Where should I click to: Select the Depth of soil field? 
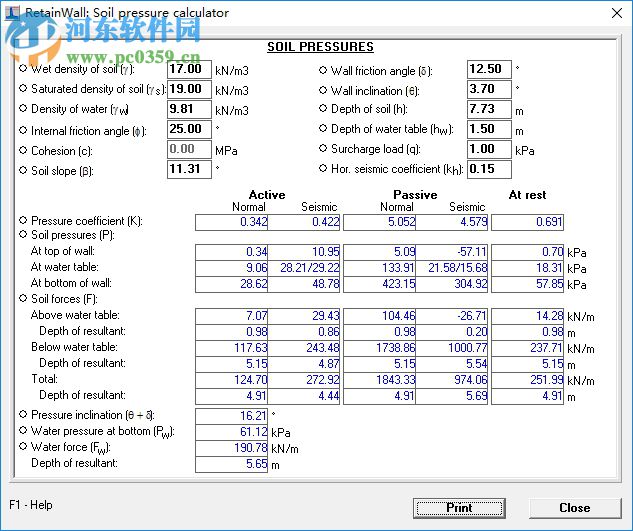click(x=489, y=109)
